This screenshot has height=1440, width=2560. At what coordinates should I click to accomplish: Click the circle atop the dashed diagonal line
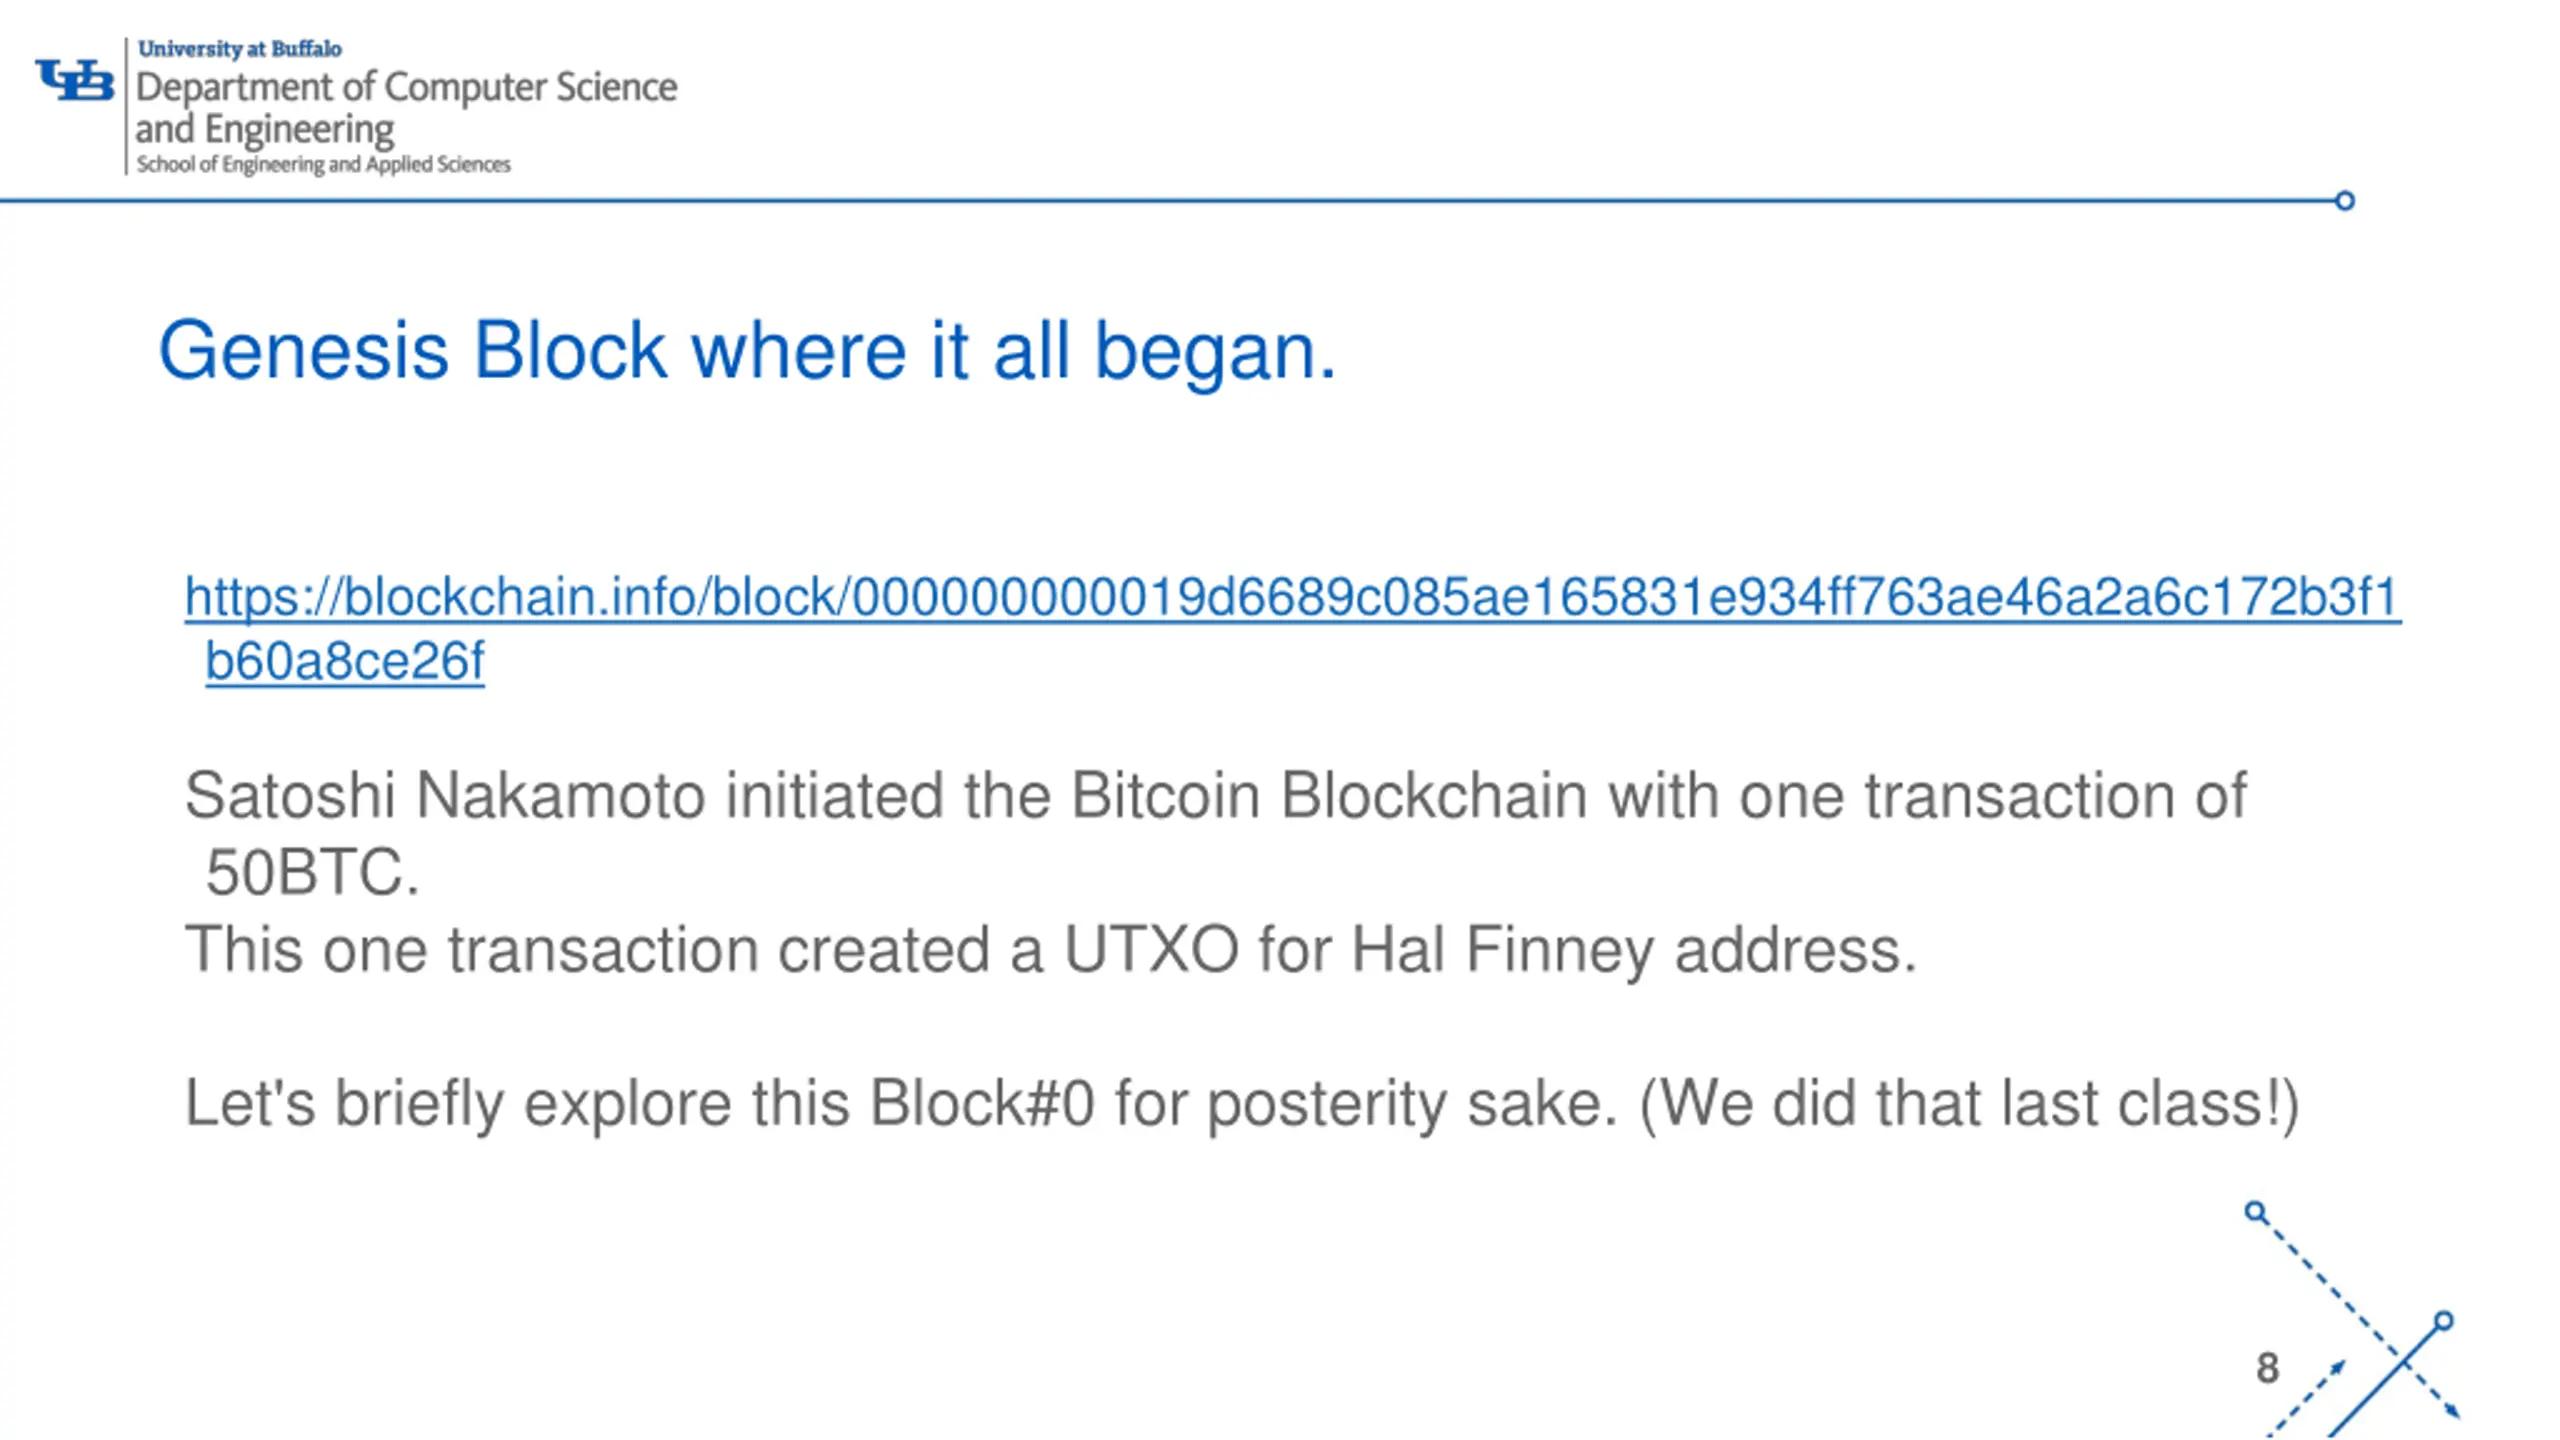pos(2255,1212)
